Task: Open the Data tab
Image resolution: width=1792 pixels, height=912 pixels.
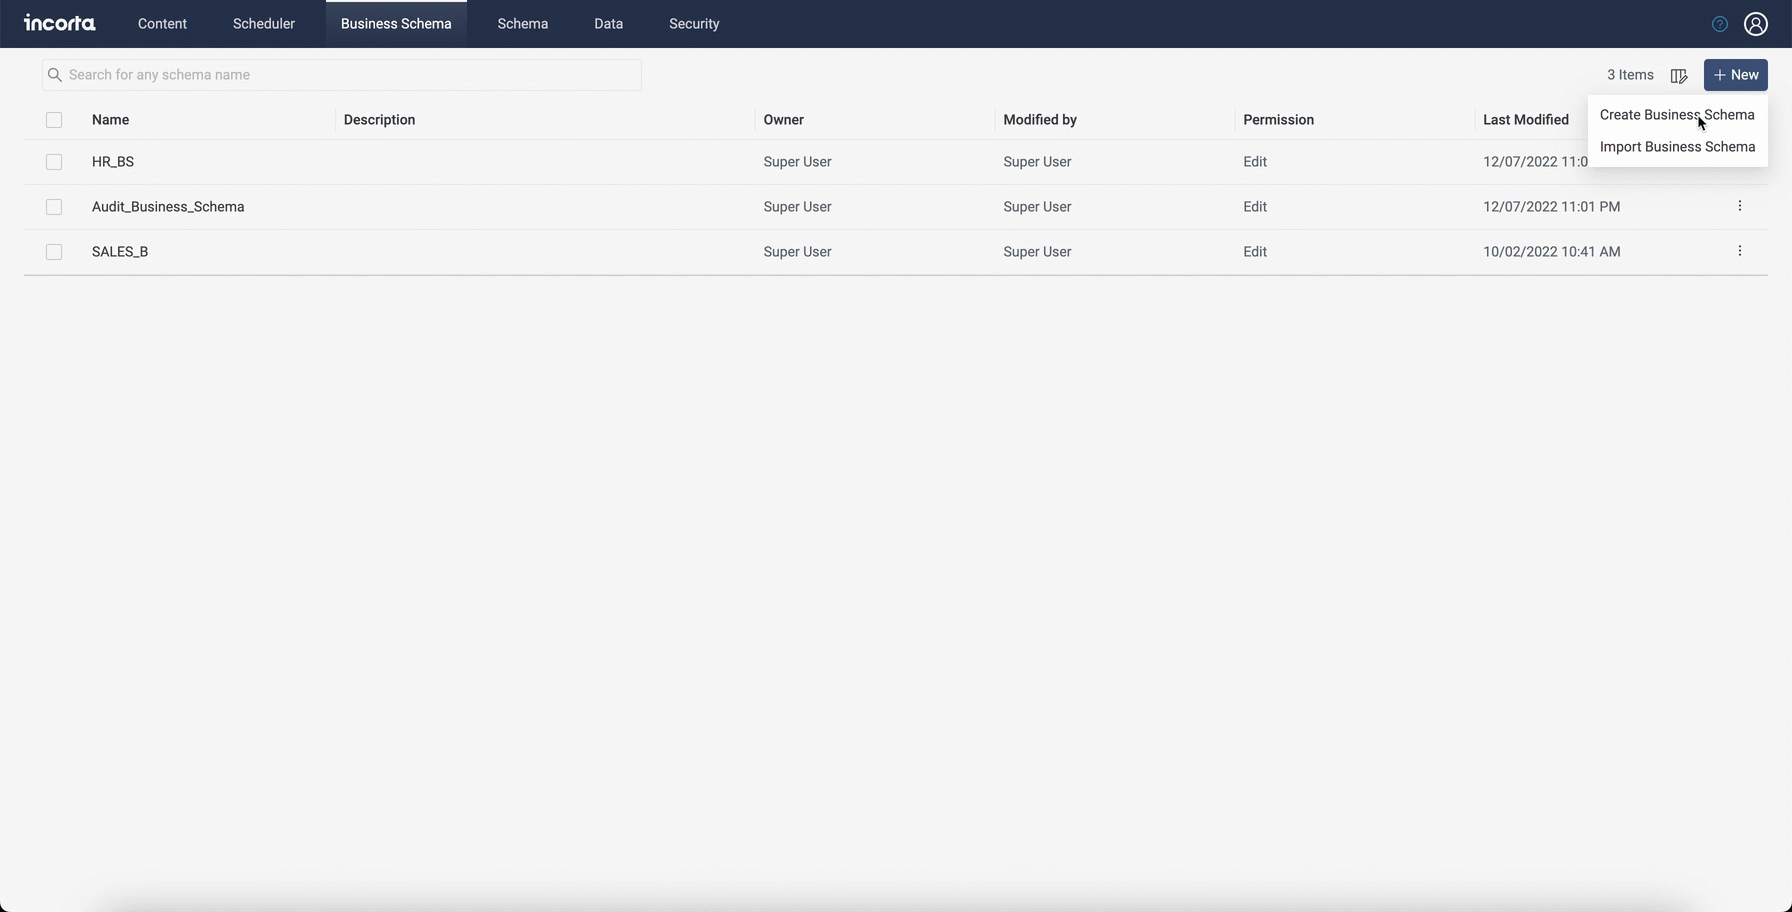Action: pos(608,24)
